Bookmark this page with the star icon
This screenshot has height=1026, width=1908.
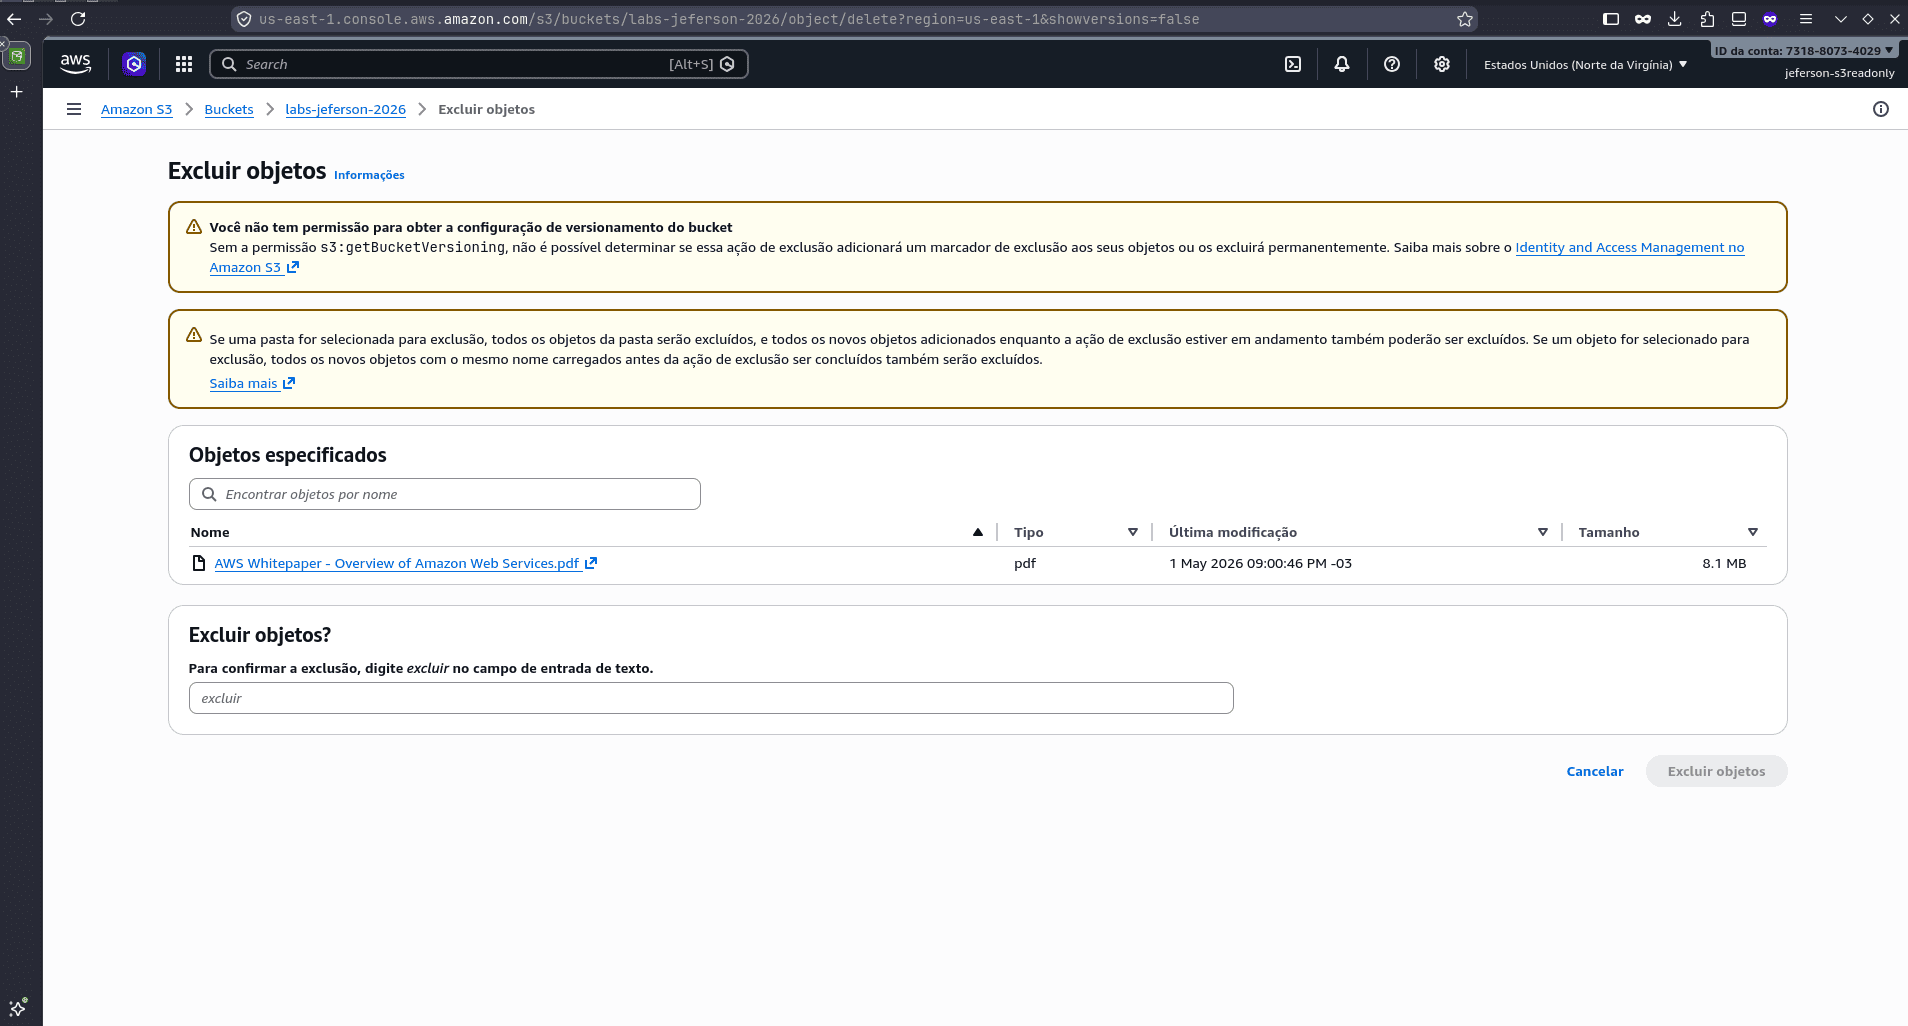pos(1465,19)
